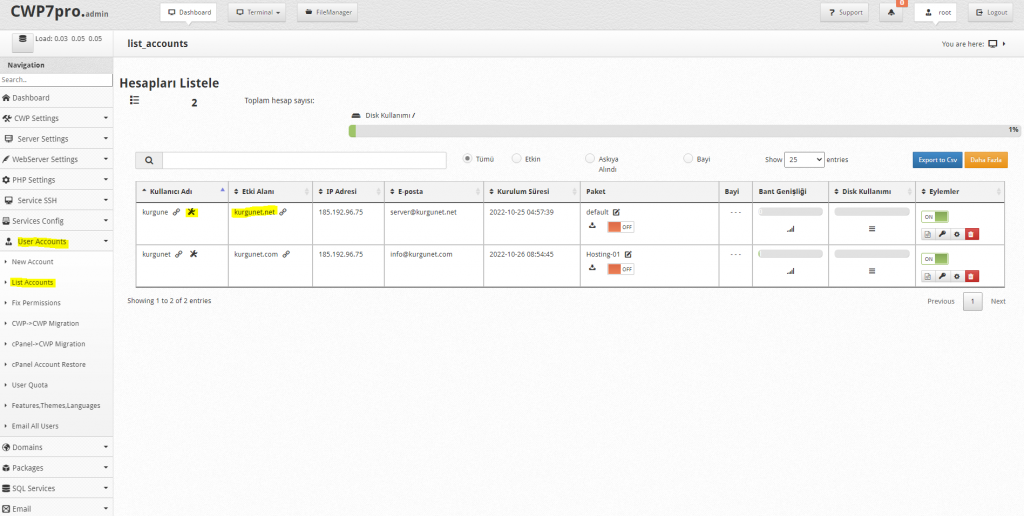The width and height of the screenshot is (1024, 516).
Task: Click the gear icon for the kurgune account
Action: (x=957, y=234)
